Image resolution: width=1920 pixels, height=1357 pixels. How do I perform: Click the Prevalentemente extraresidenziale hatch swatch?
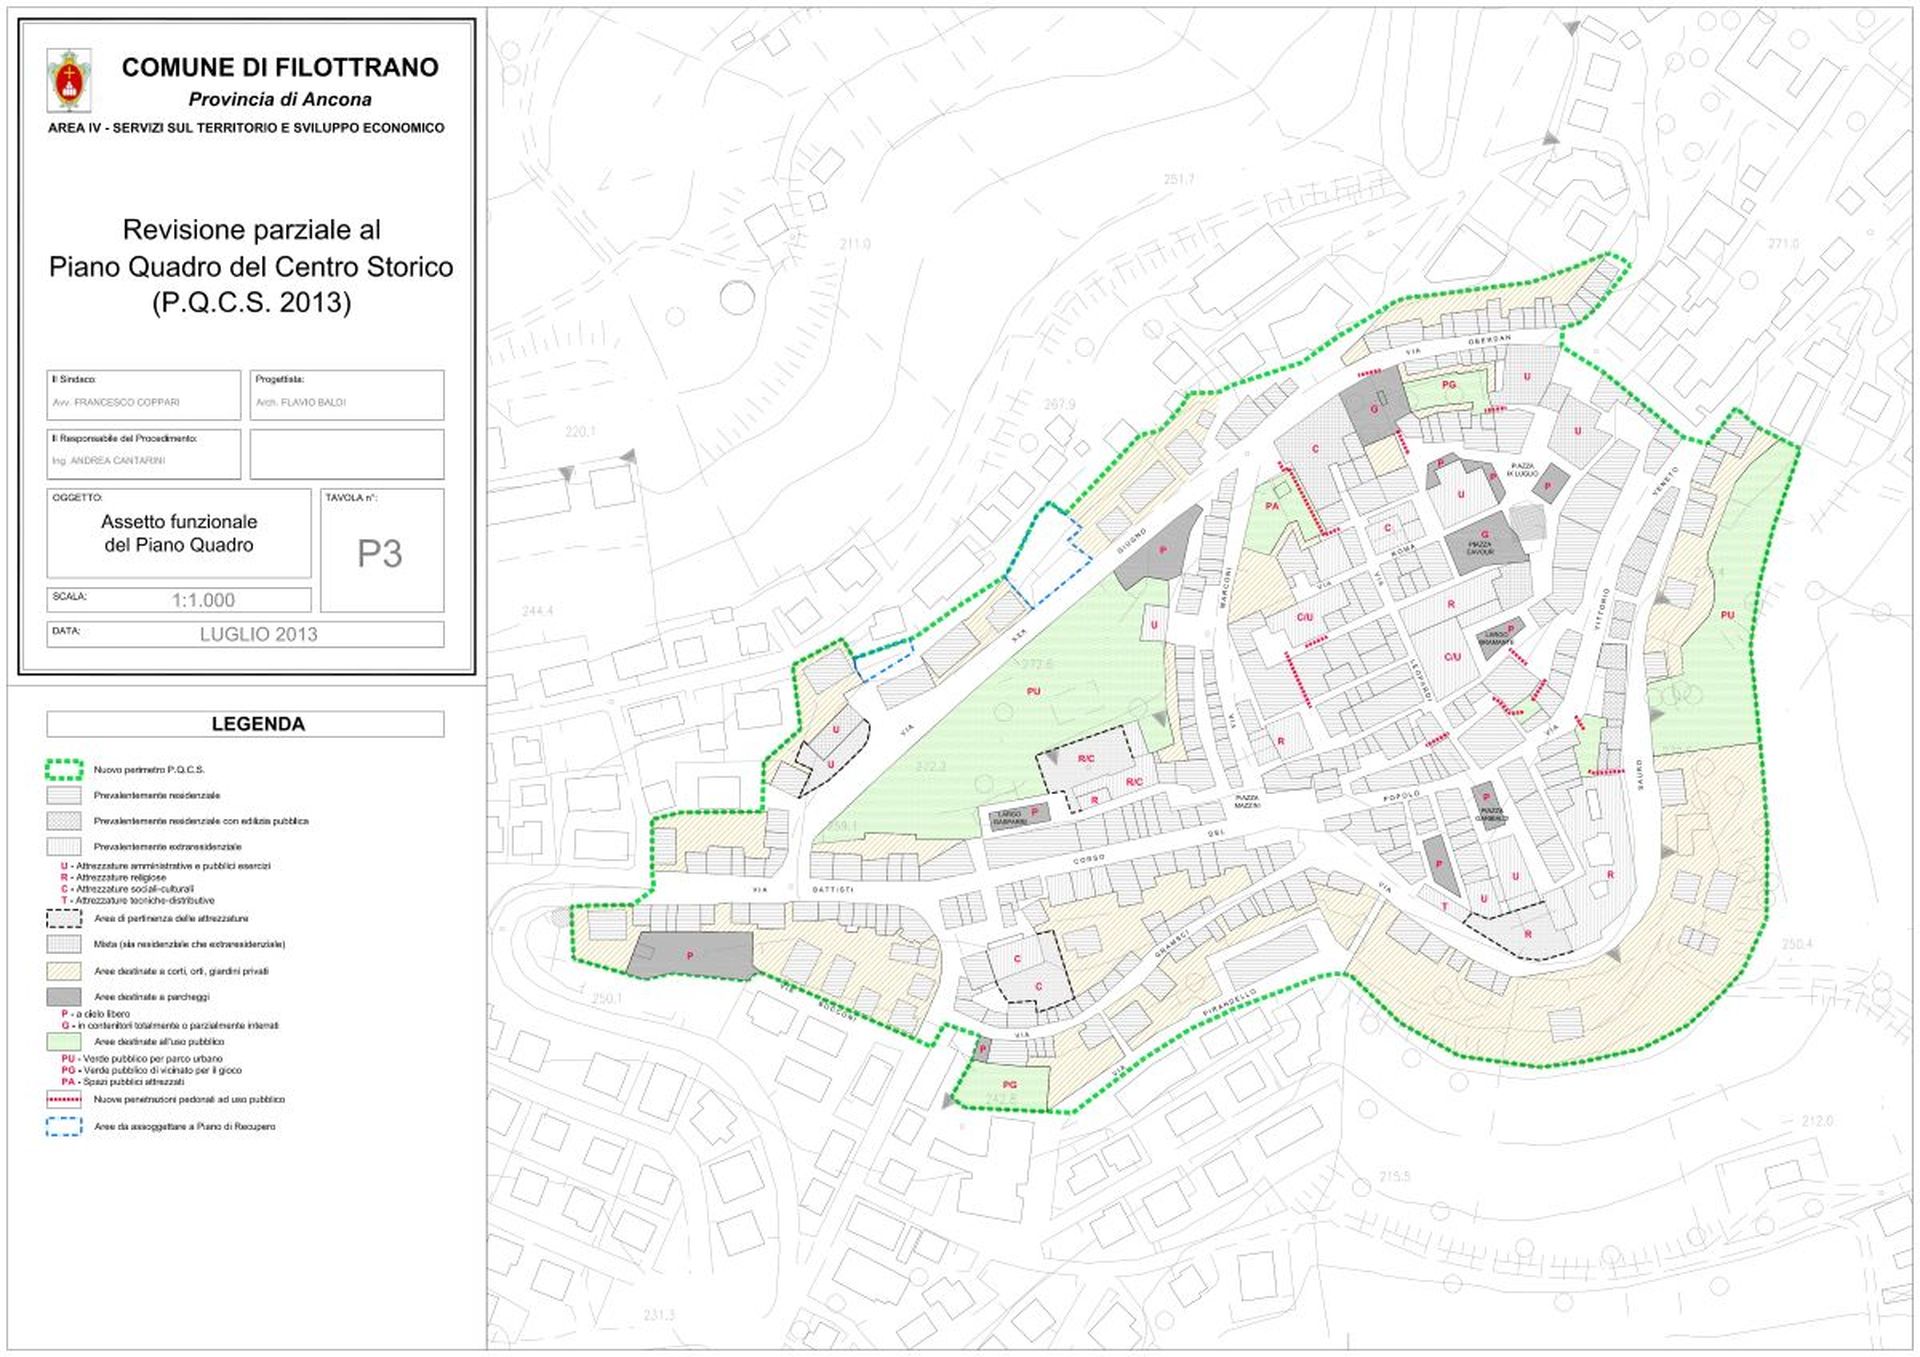(x=64, y=846)
